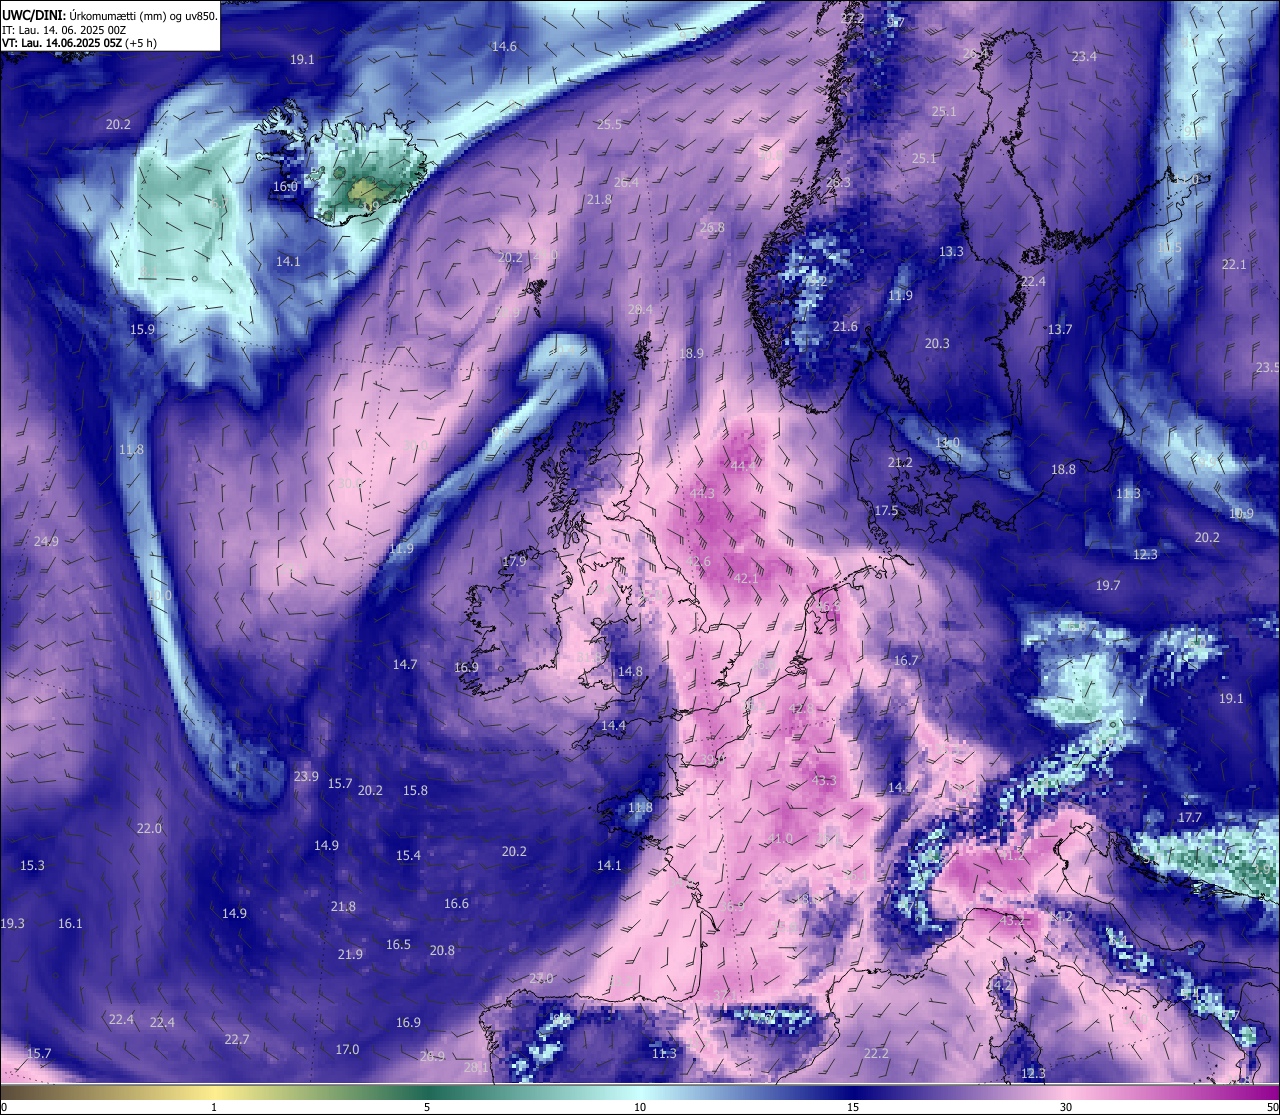
Task: Click the 17.7 value label
Action: pyautogui.click(x=1189, y=817)
